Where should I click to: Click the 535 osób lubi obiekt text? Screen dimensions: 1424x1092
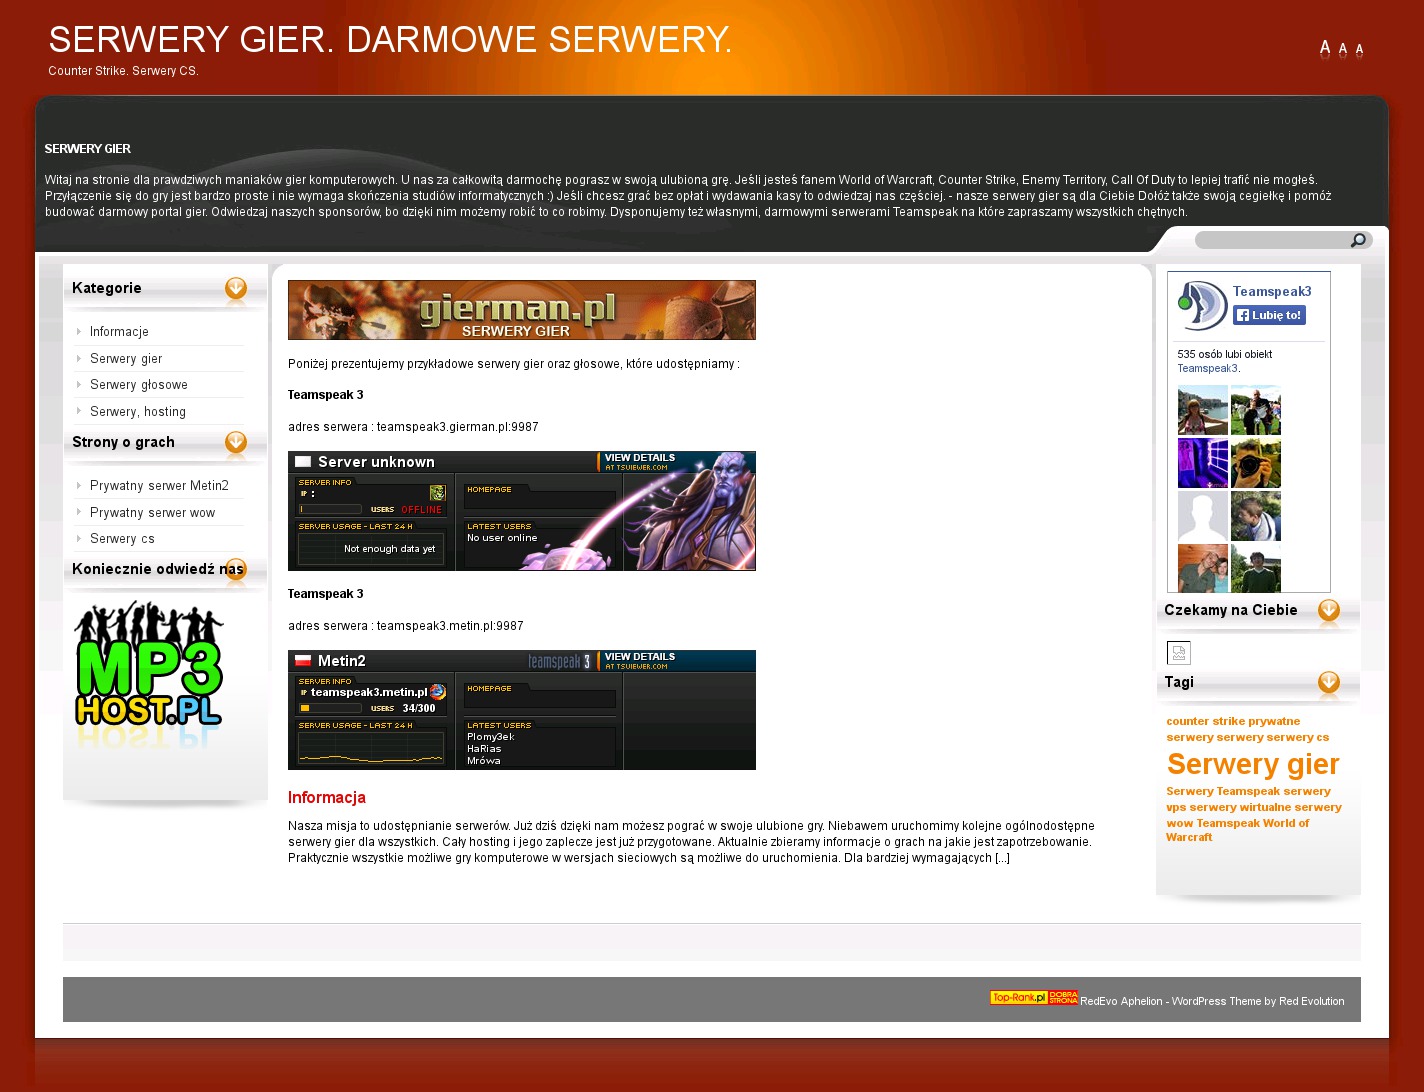[x=1225, y=354]
